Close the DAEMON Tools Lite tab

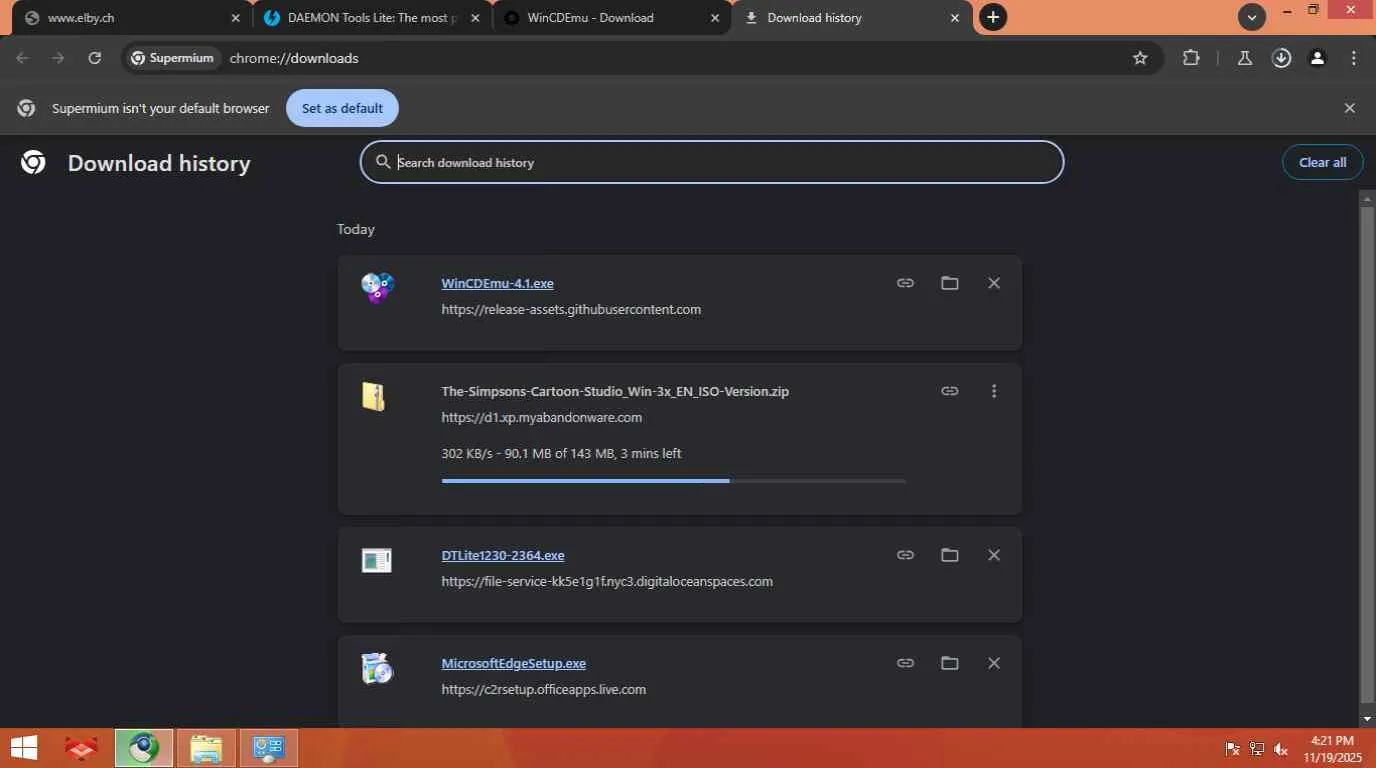click(x=475, y=18)
